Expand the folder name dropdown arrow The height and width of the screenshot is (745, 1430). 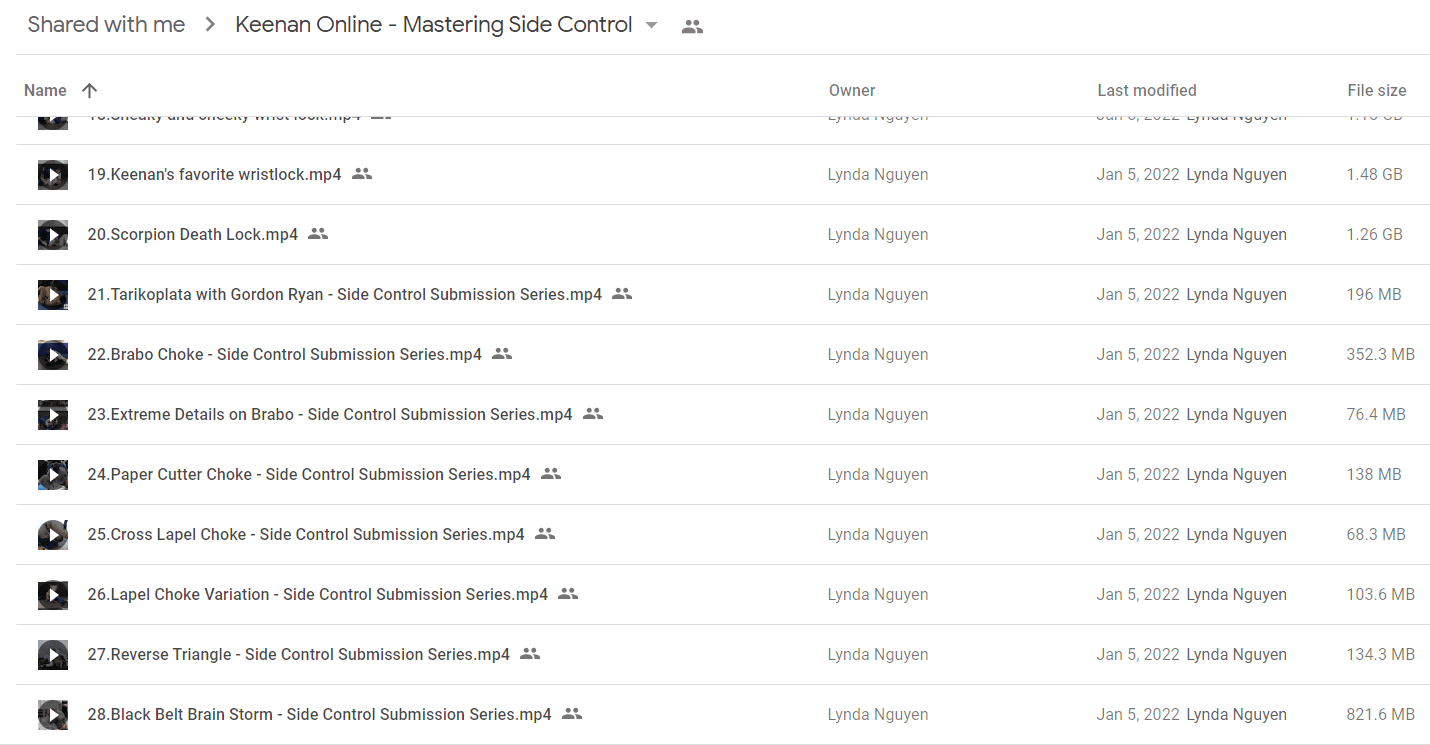click(x=652, y=26)
